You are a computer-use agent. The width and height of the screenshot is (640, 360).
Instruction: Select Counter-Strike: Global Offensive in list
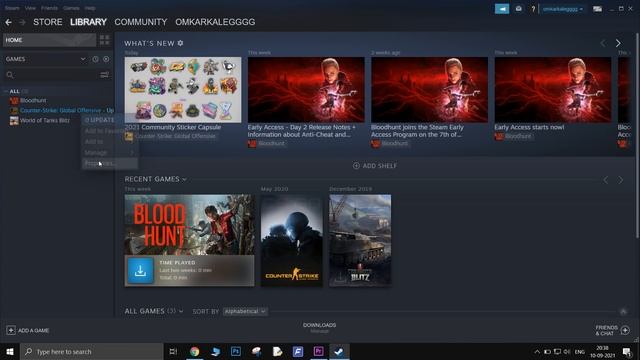60,111
